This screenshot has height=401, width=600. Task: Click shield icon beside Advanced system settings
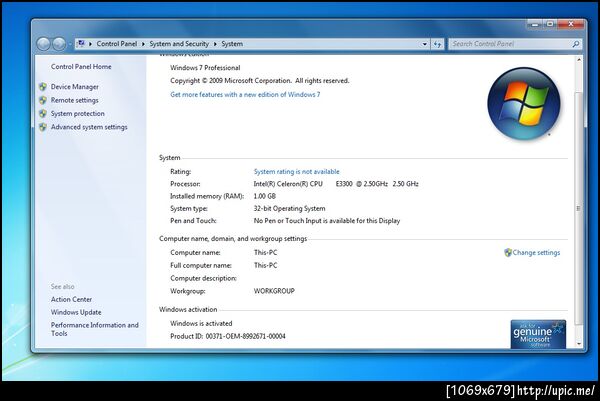[x=43, y=127]
